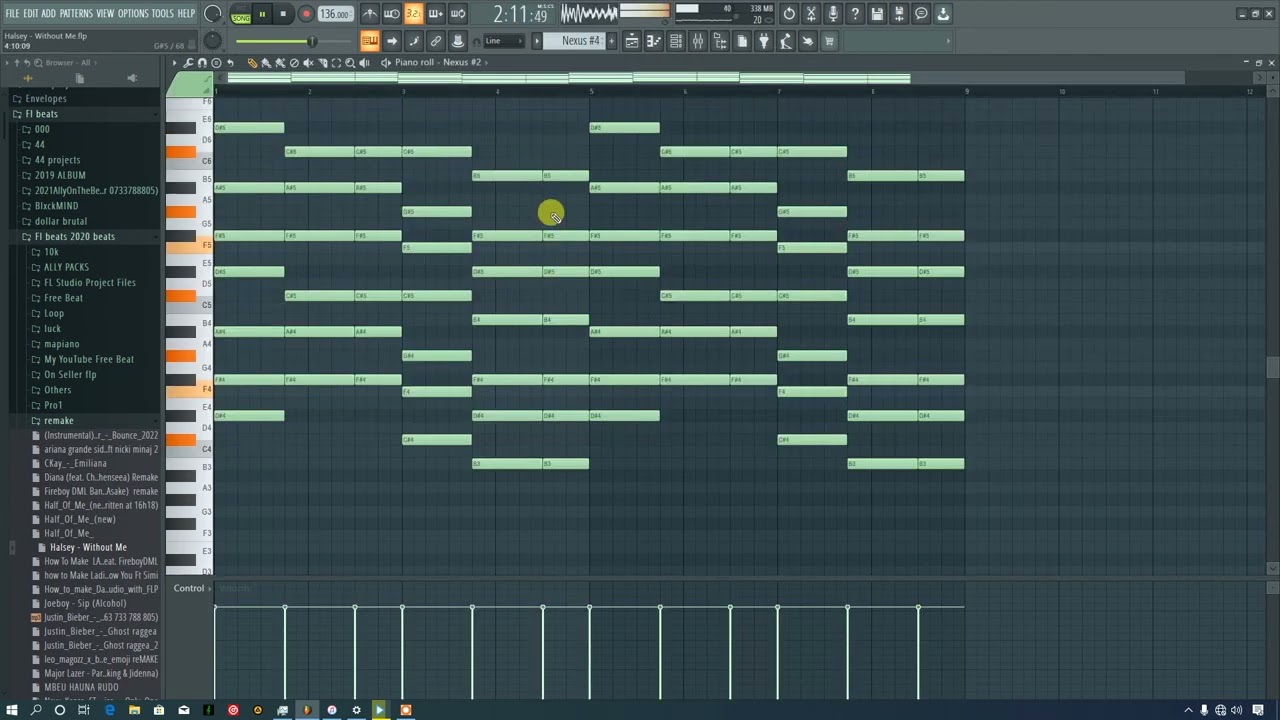
Task: Stop playback with the stop button
Action: point(283,14)
